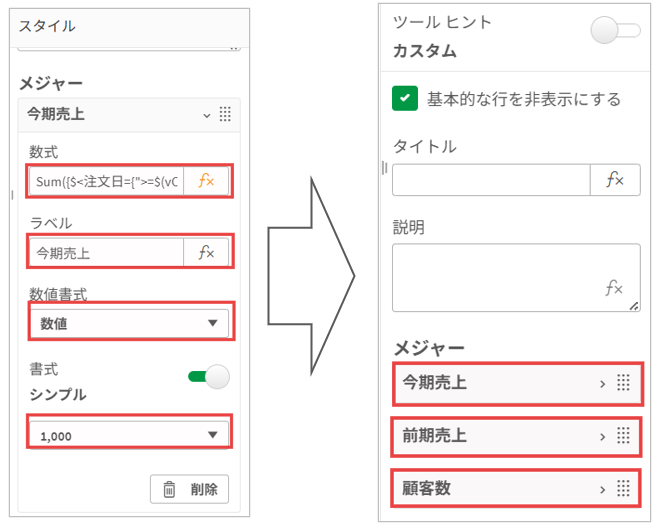Open expression editor for ラベル field
The width and height of the screenshot is (660, 528).
[x=207, y=253]
